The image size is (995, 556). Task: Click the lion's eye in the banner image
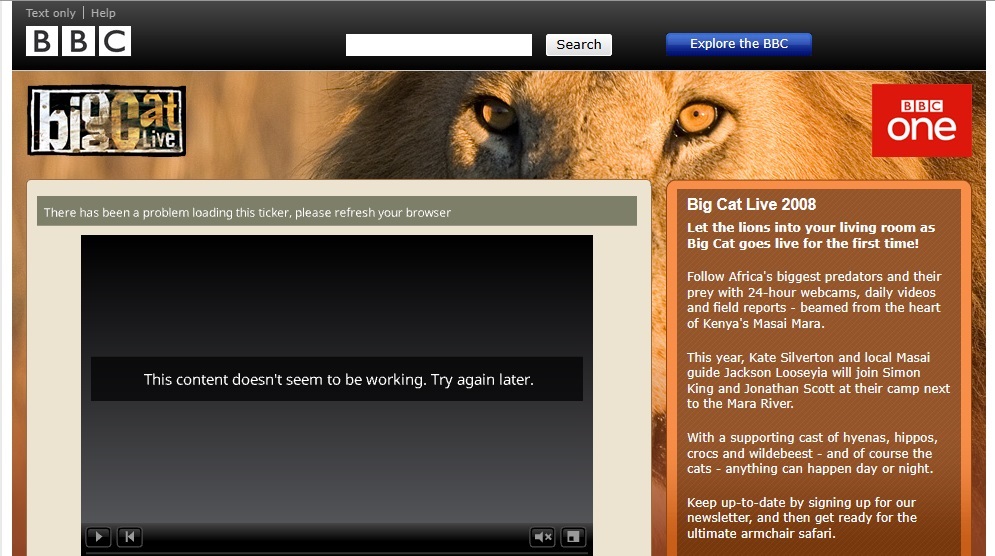click(696, 118)
